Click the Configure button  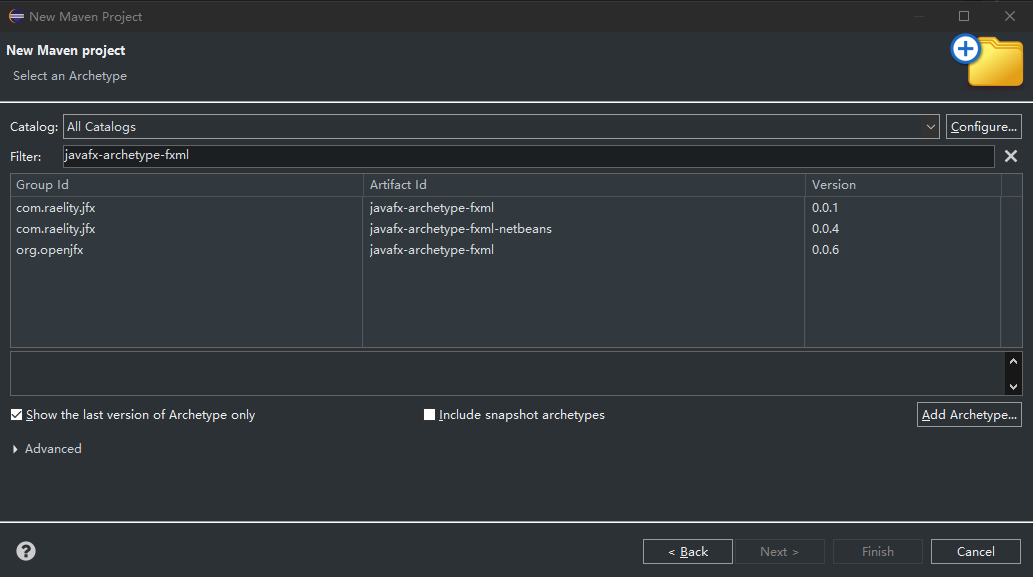pos(984,126)
